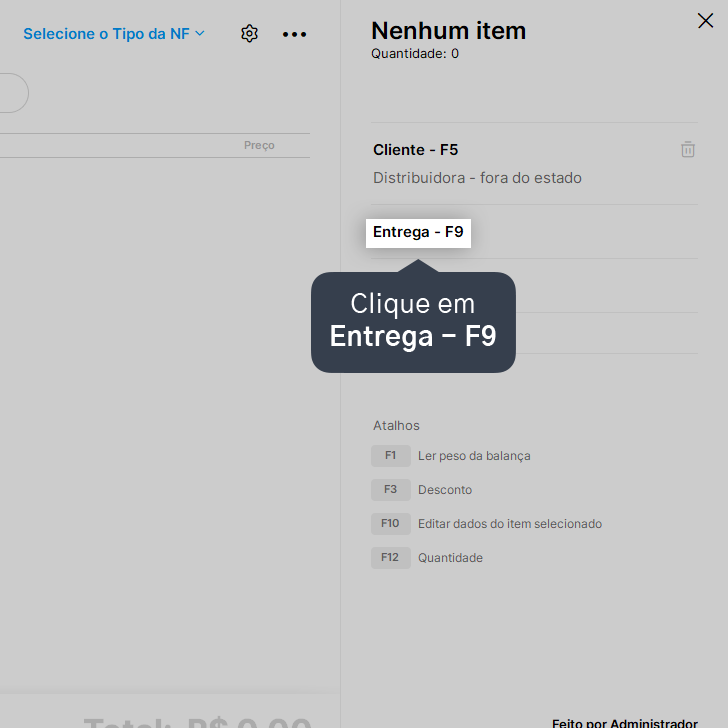Screen dimensions: 728x728
Task: Click the 'Desconto' shortcut label
Action: point(445,490)
